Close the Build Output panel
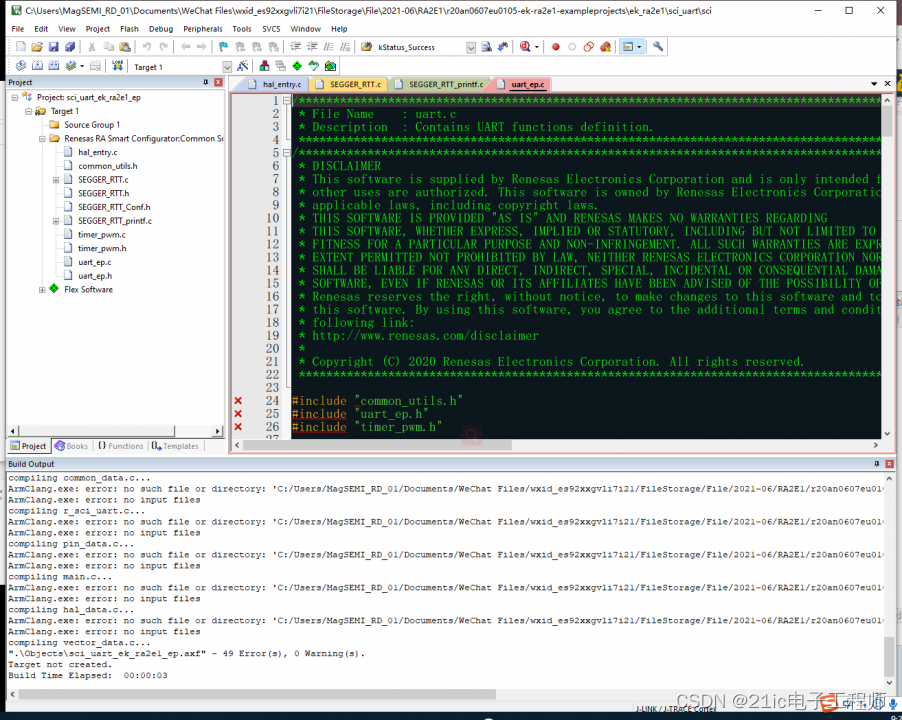Image resolution: width=902 pixels, height=720 pixels. point(889,464)
